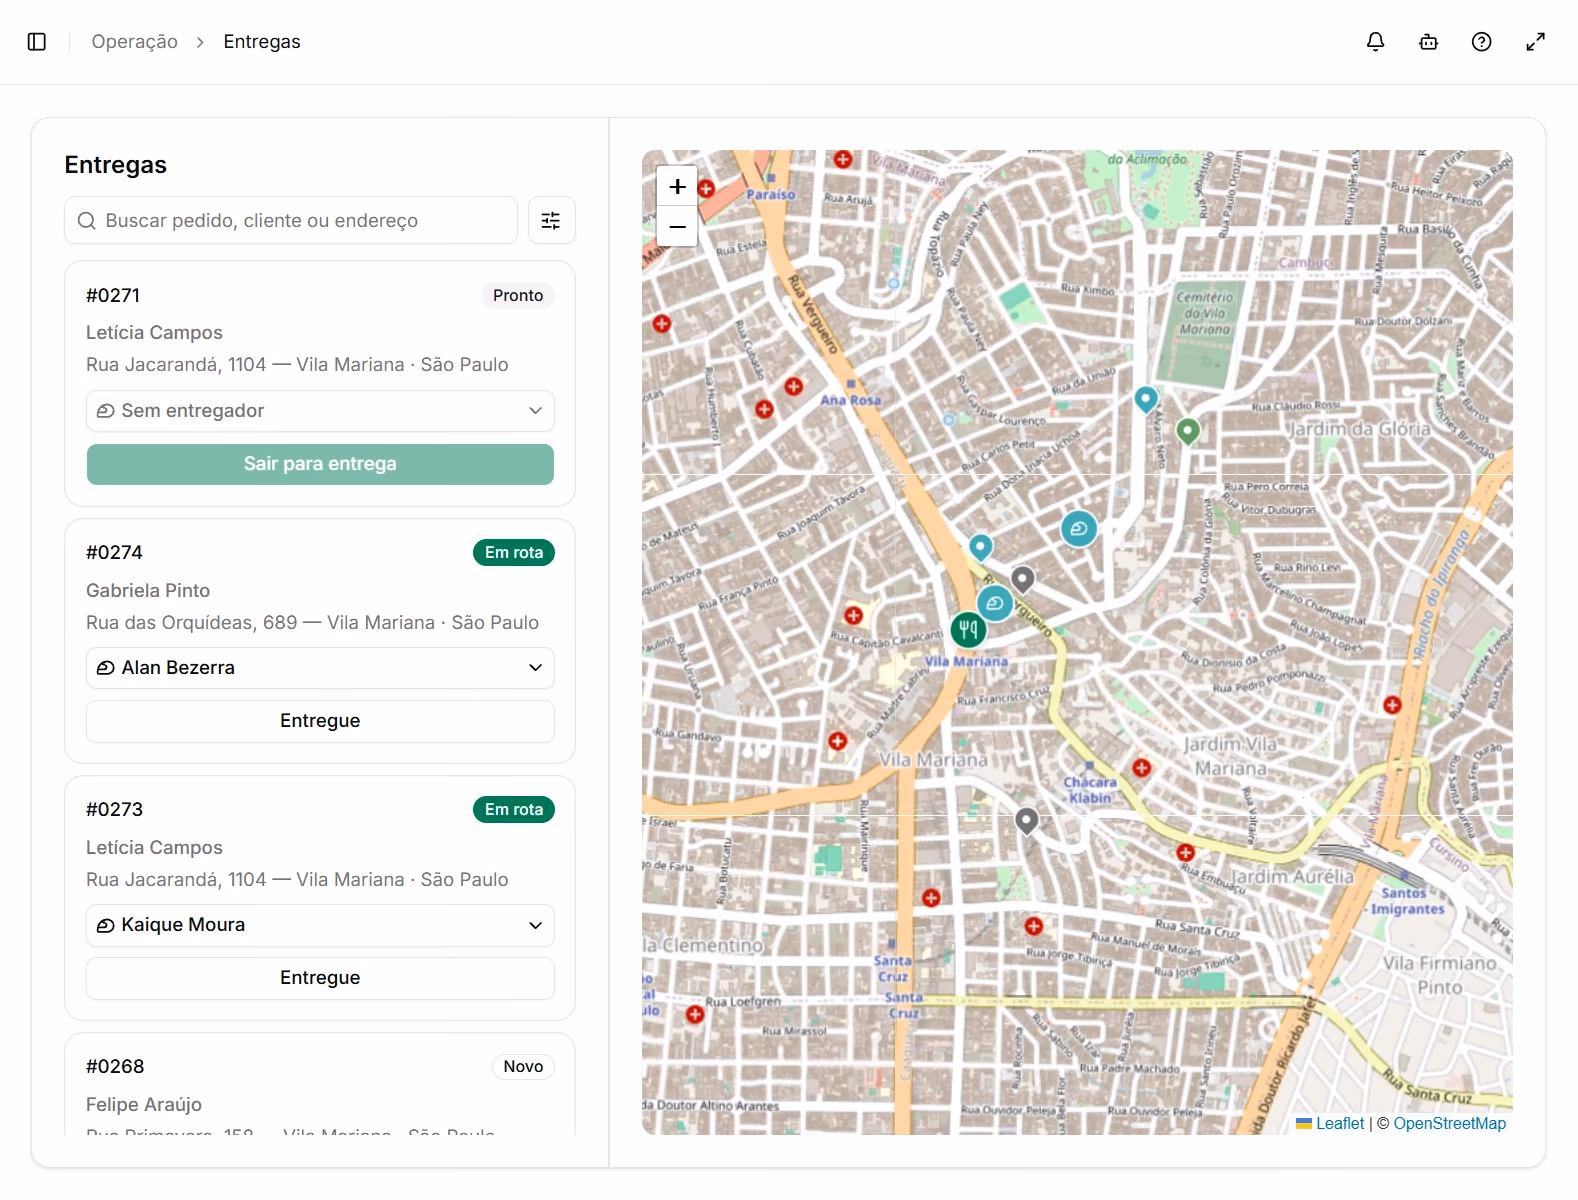Click the Em rota badge on order #0273
The height and width of the screenshot is (1200, 1578).
tap(514, 810)
